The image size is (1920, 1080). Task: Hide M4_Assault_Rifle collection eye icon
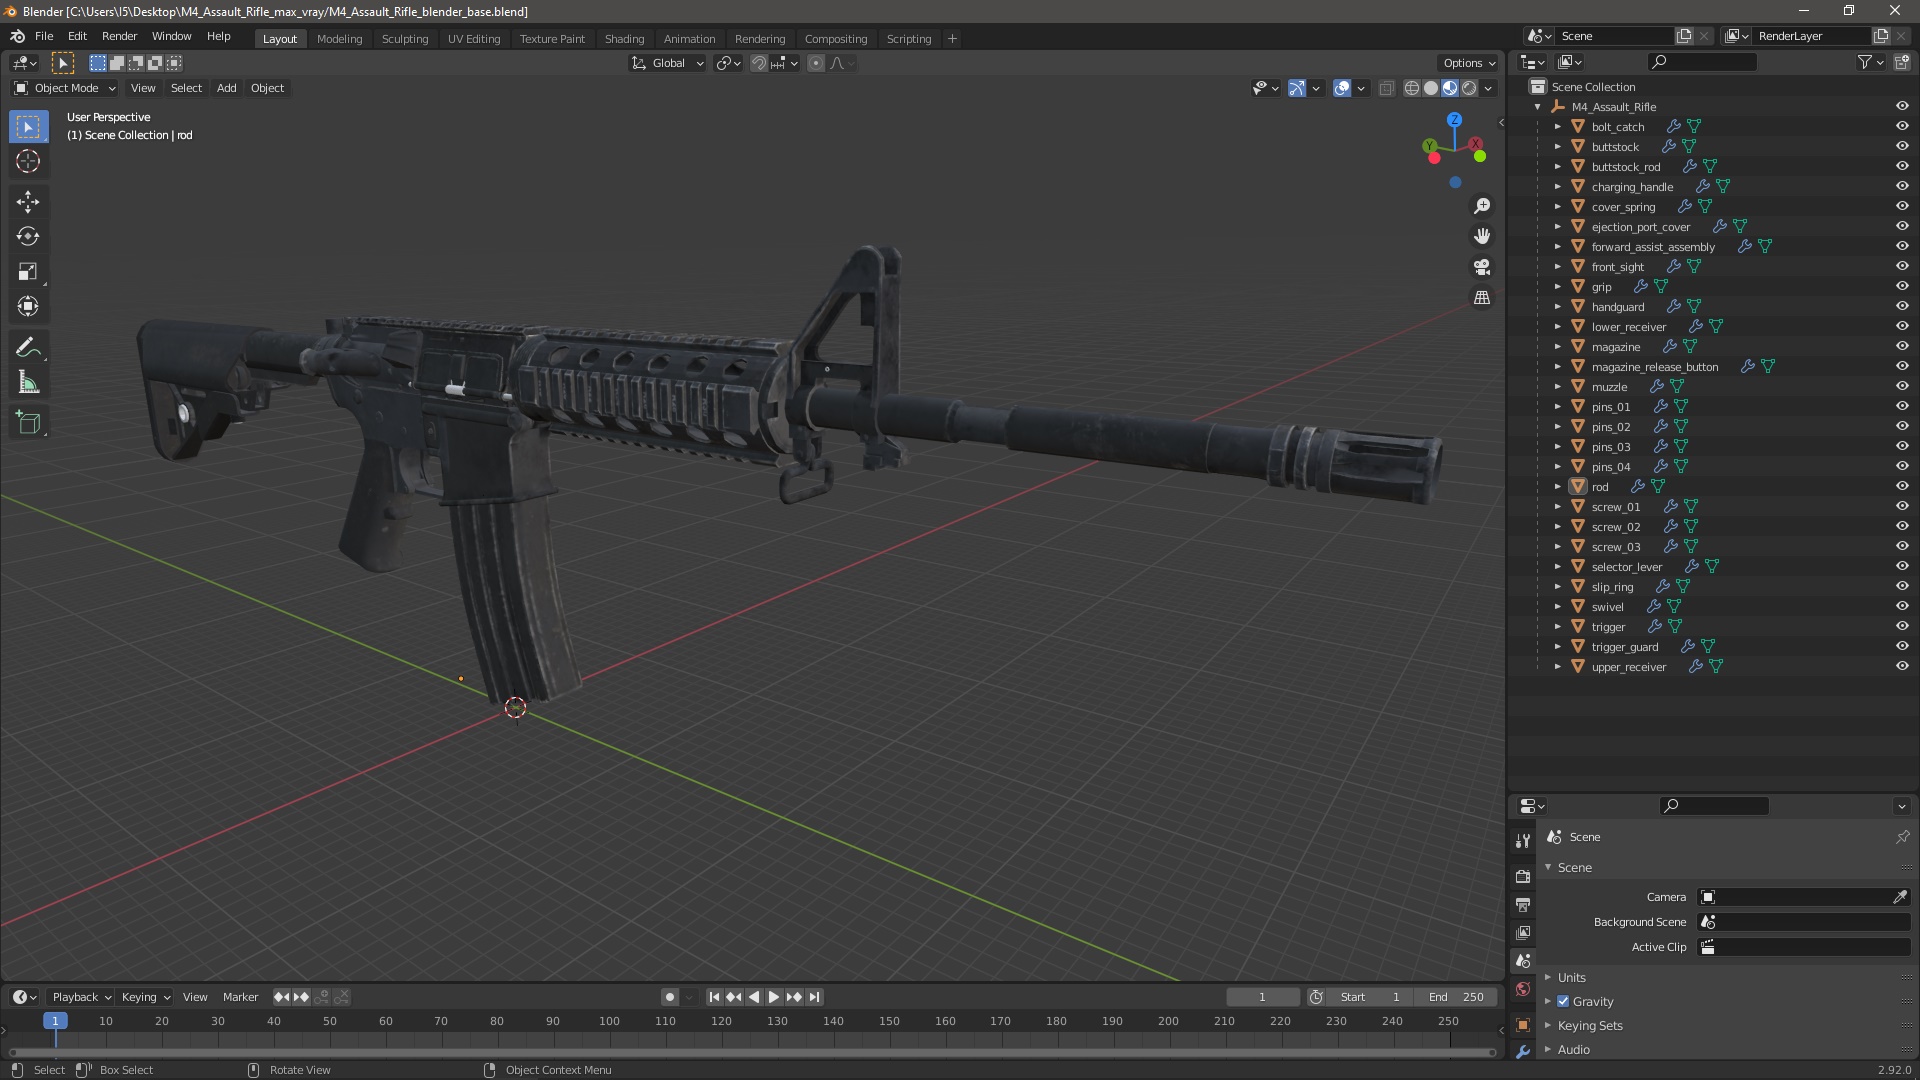(x=1902, y=107)
